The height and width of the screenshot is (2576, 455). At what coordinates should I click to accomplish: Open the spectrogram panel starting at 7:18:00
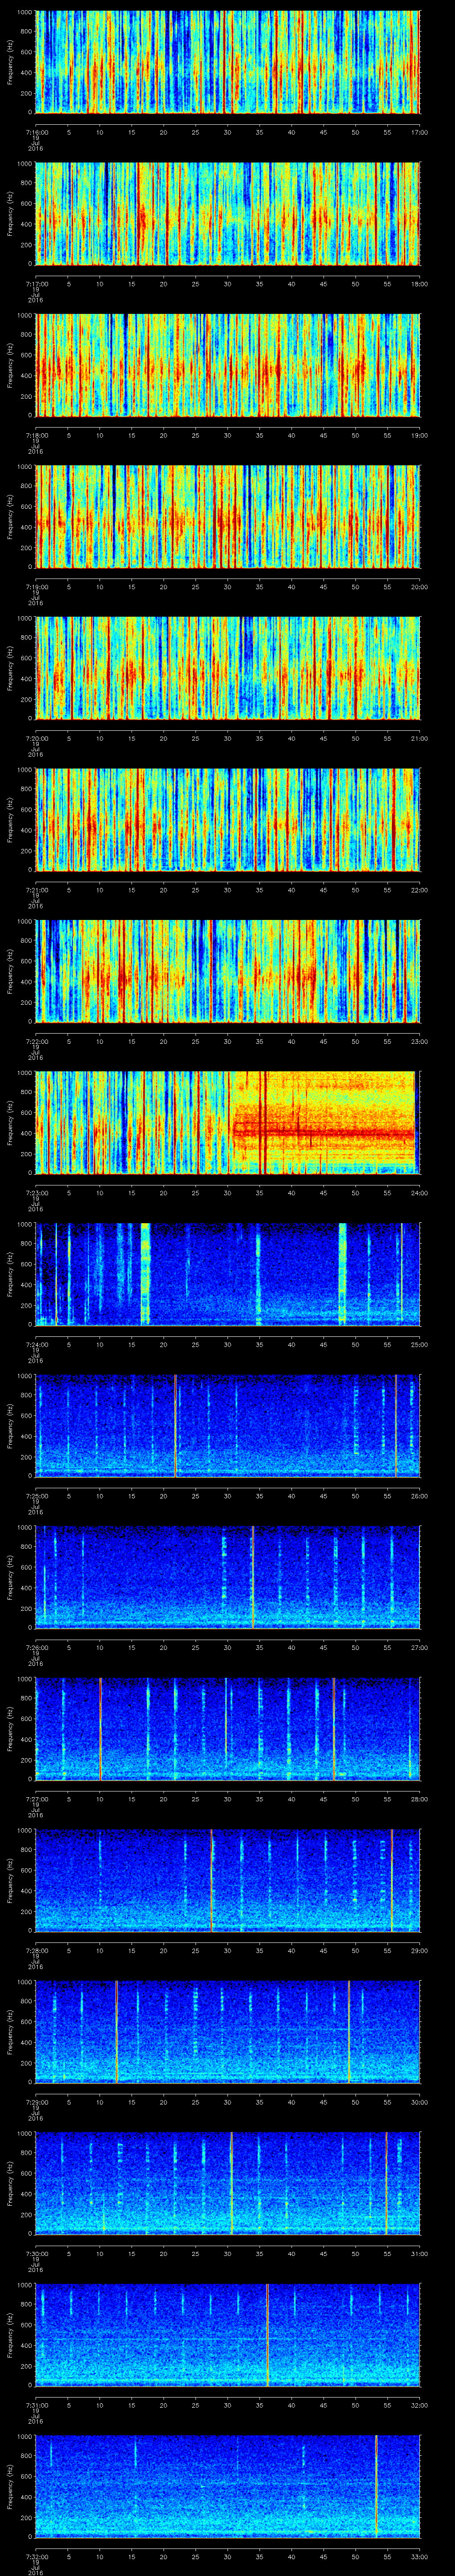(227, 365)
